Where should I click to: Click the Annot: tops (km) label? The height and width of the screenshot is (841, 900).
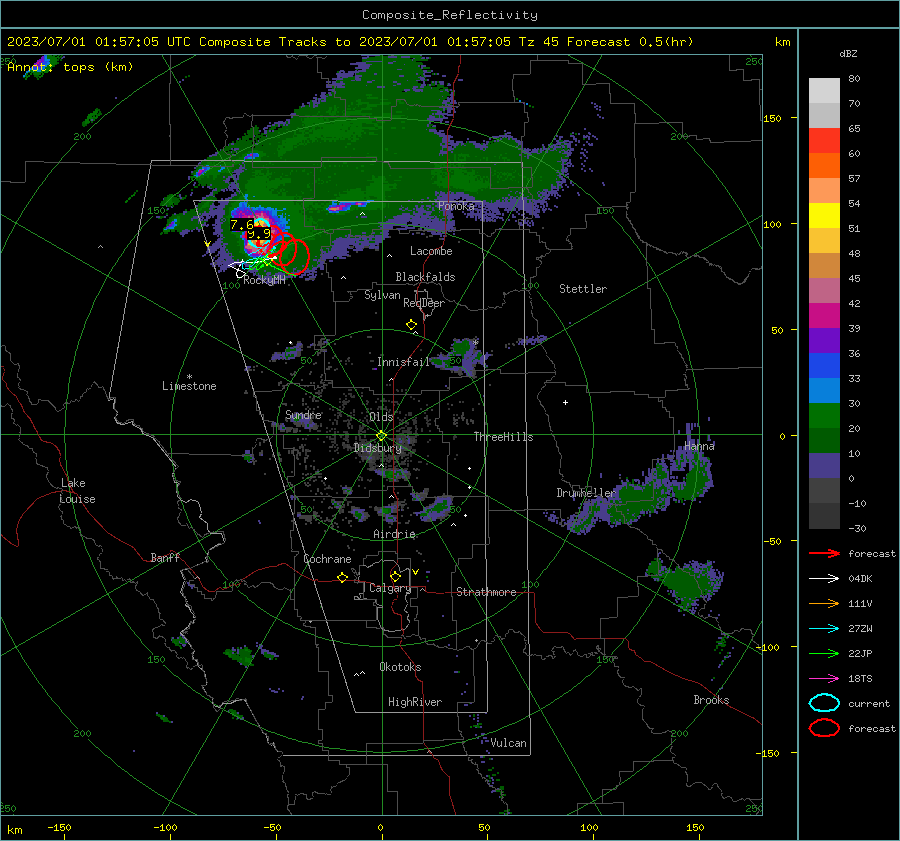(70, 67)
